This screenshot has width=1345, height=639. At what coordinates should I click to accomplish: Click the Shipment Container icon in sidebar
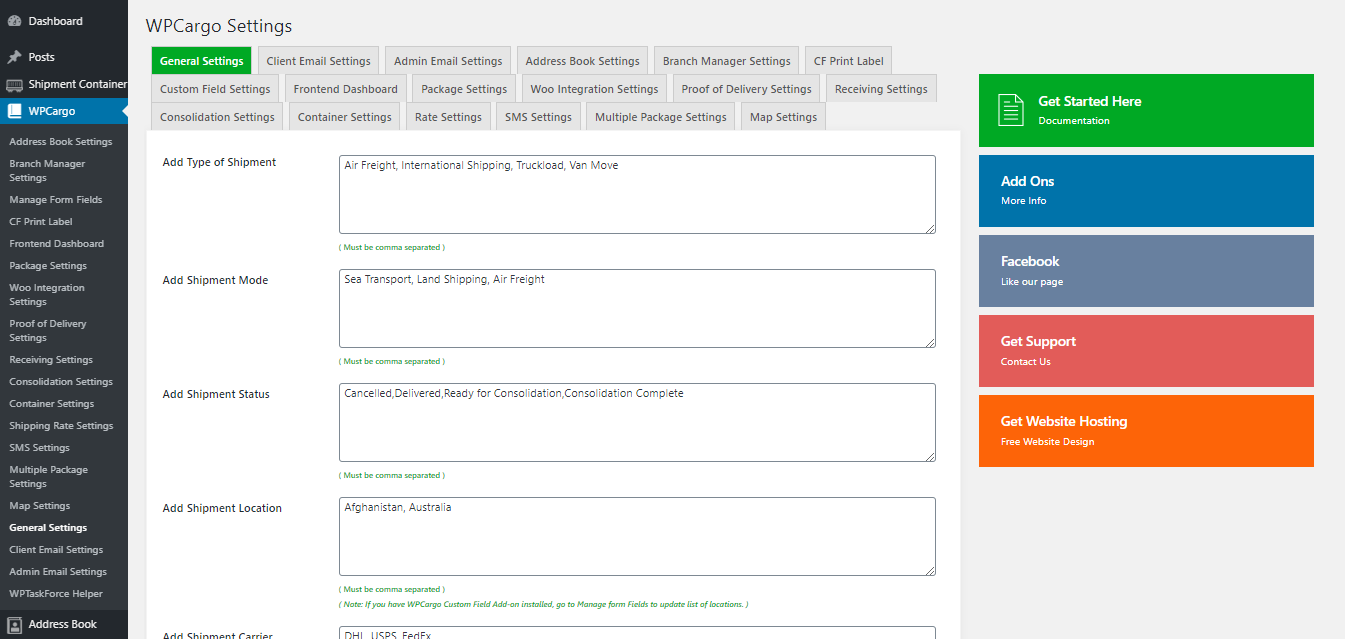[x=14, y=84]
